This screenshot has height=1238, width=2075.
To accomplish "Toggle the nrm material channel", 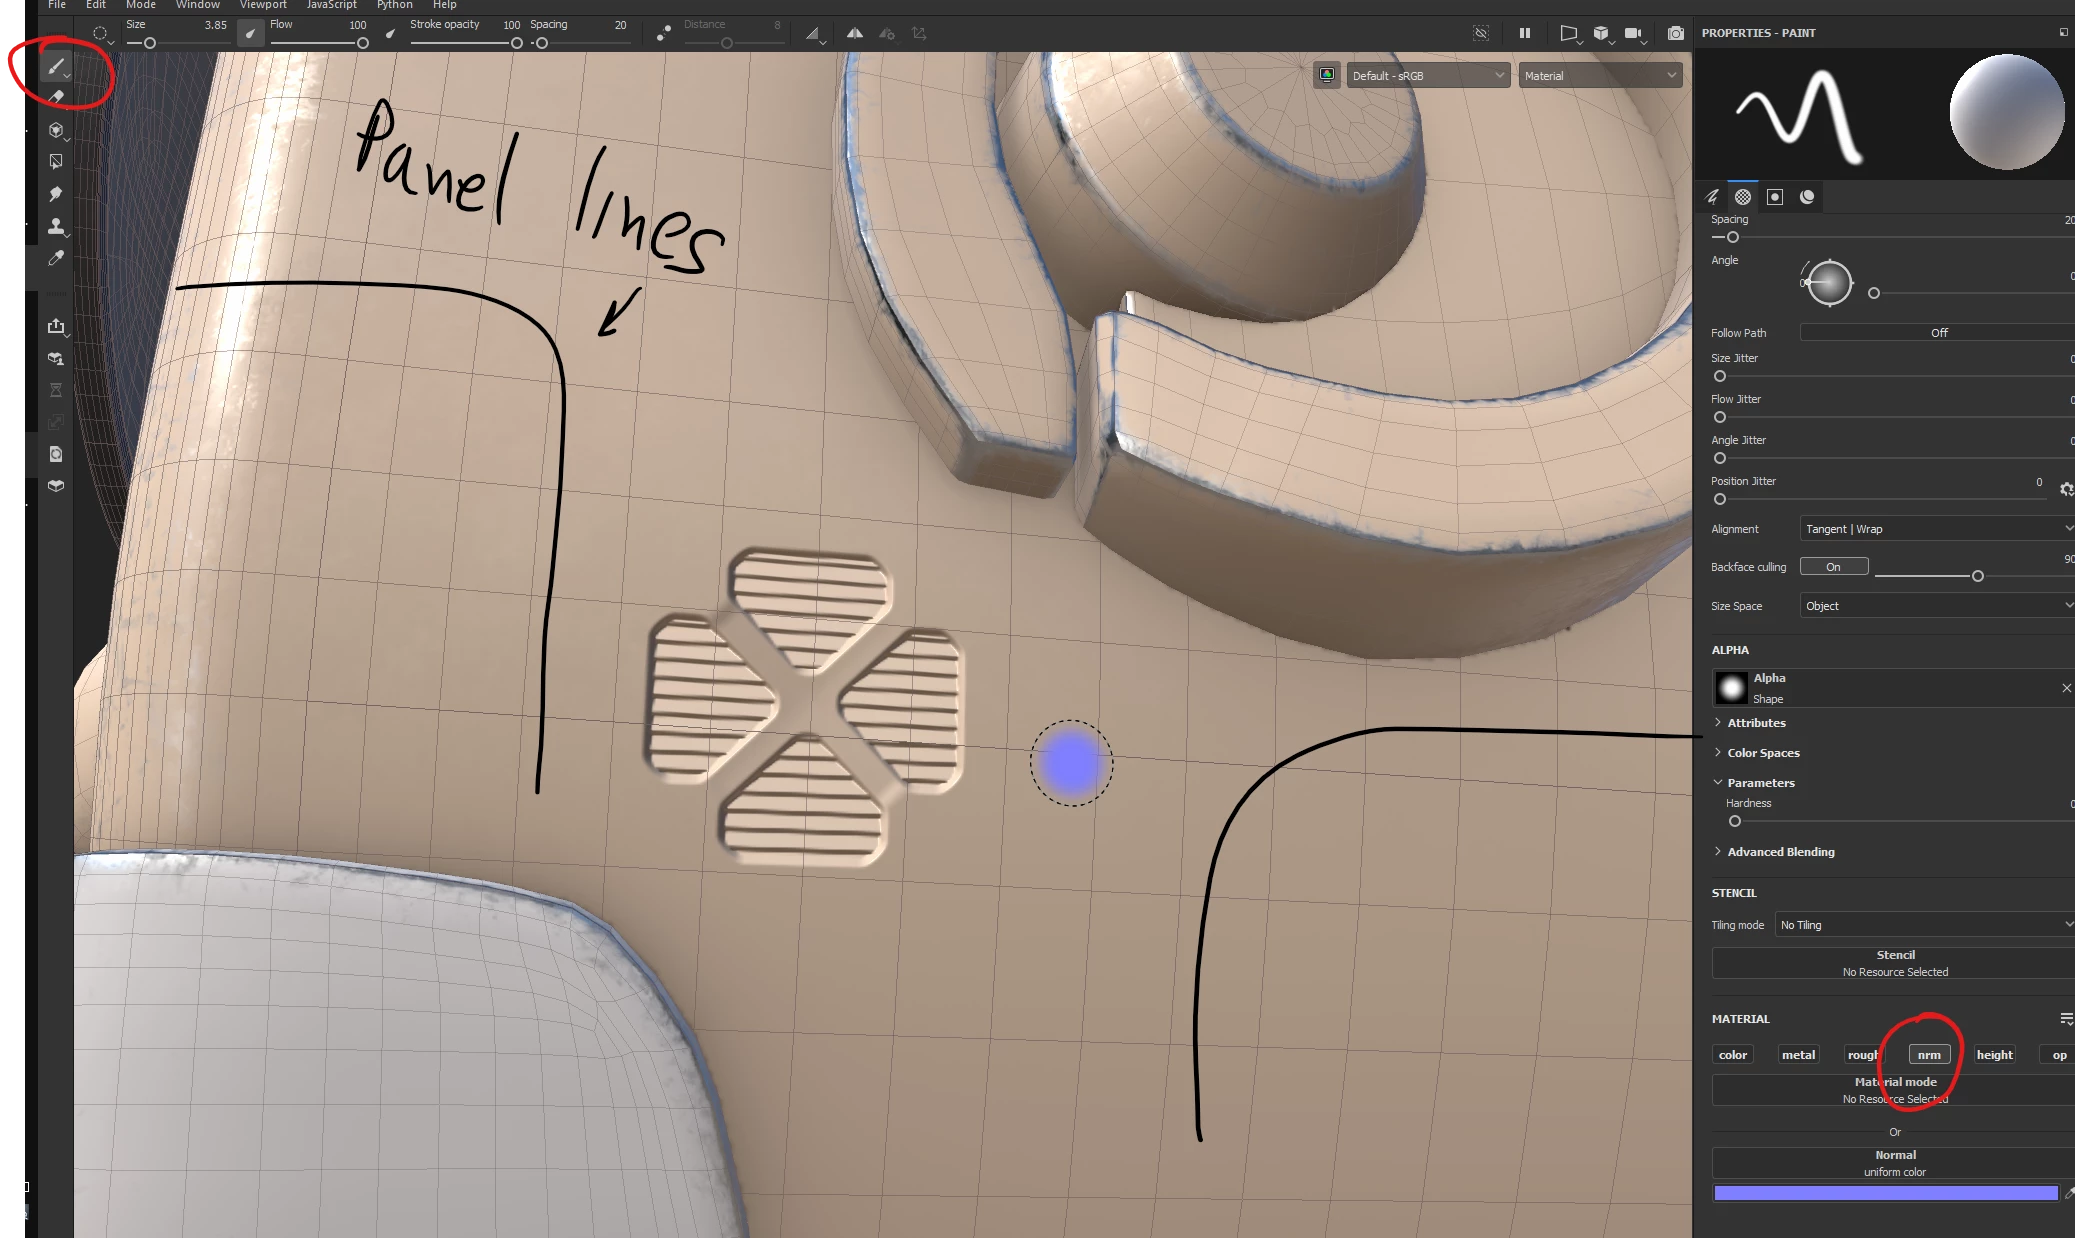I will (x=1929, y=1055).
